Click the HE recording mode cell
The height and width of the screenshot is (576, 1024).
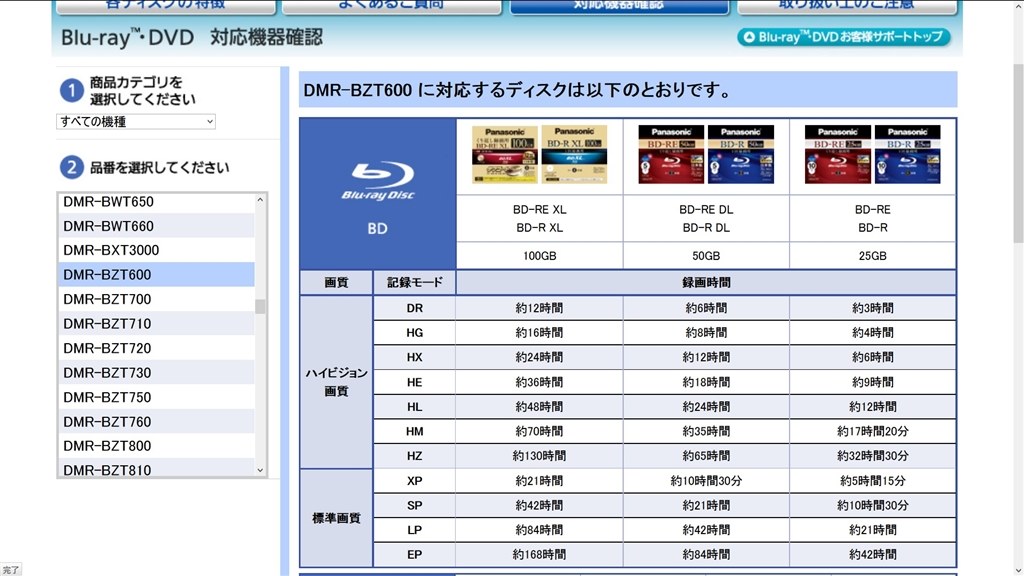(415, 383)
